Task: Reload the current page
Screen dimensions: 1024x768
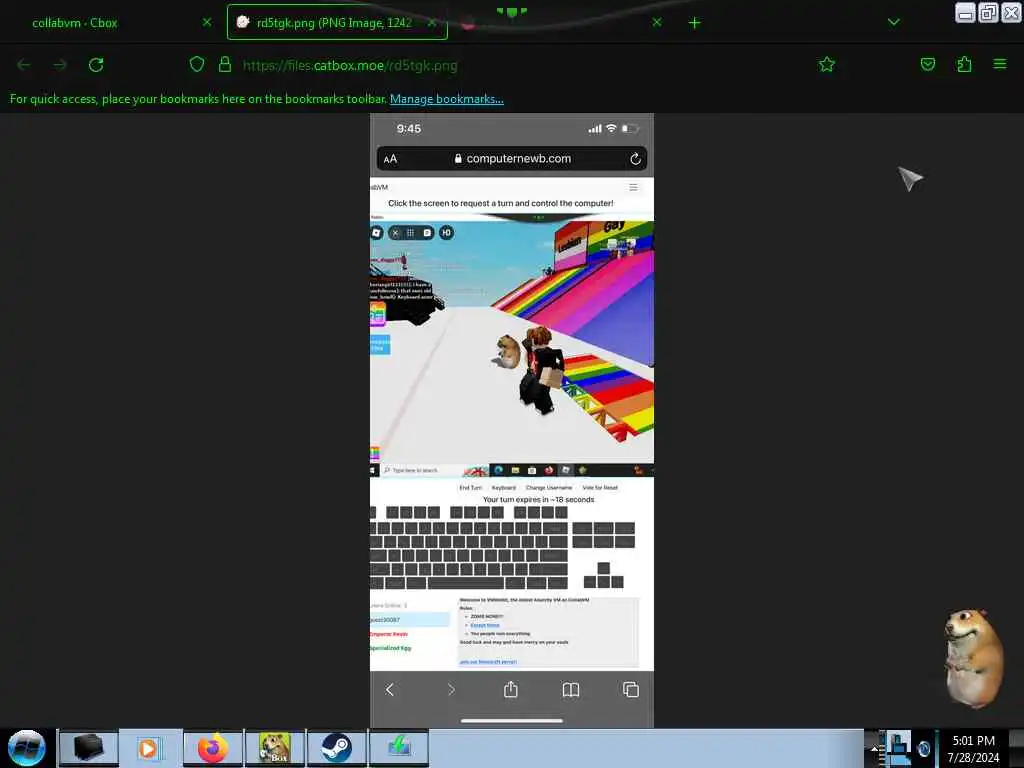Action: (96, 65)
